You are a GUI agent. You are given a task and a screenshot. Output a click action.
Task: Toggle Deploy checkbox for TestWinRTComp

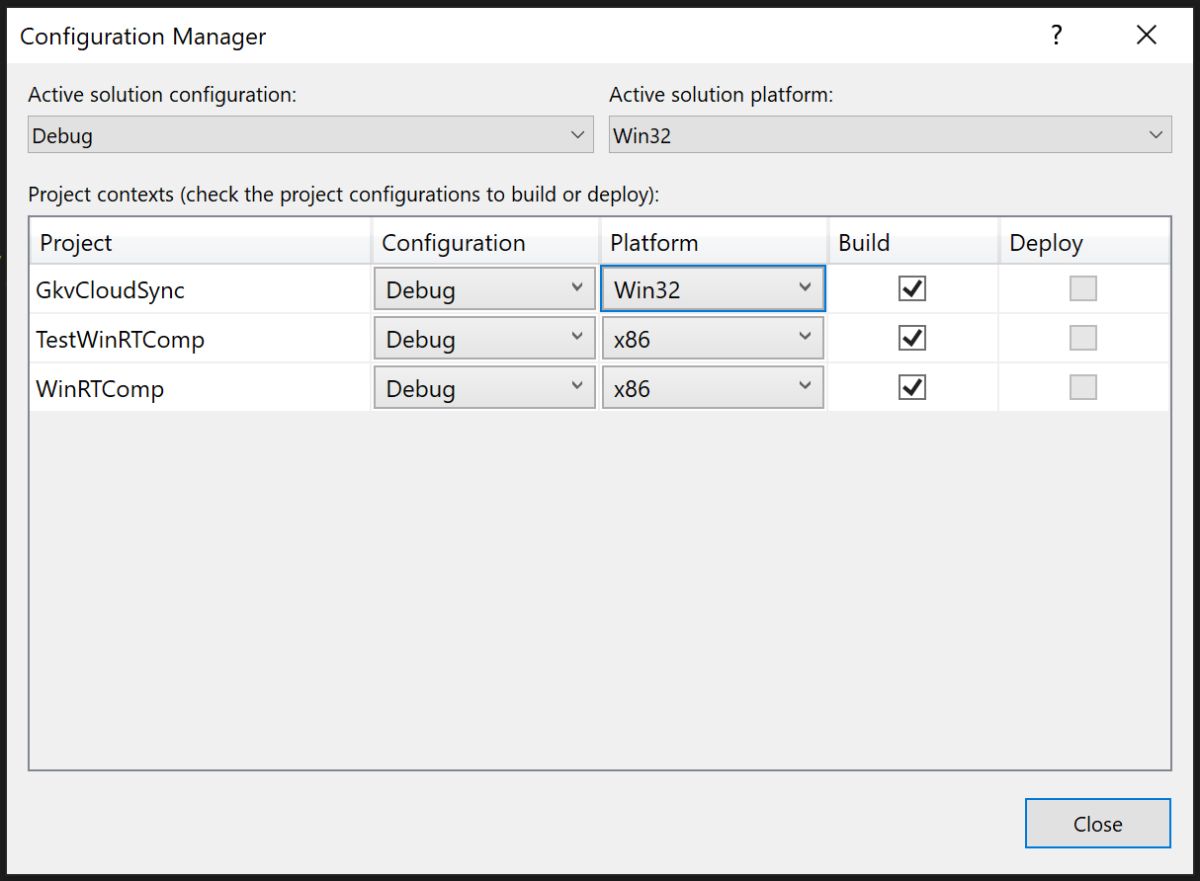(x=1083, y=338)
